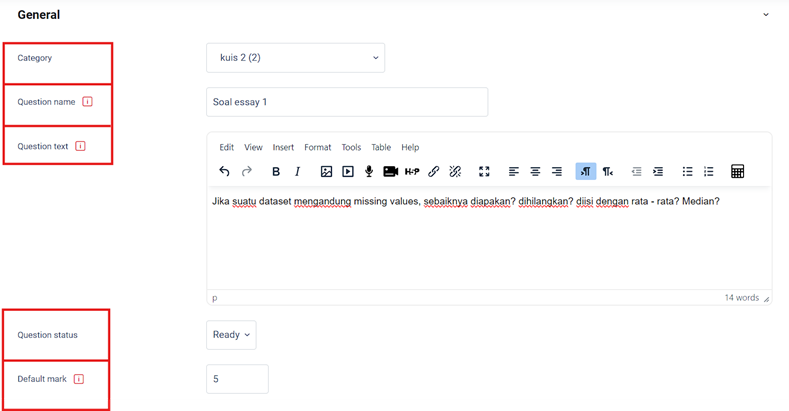Click the 'Category' label

pyautogui.click(x=35, y=58)
